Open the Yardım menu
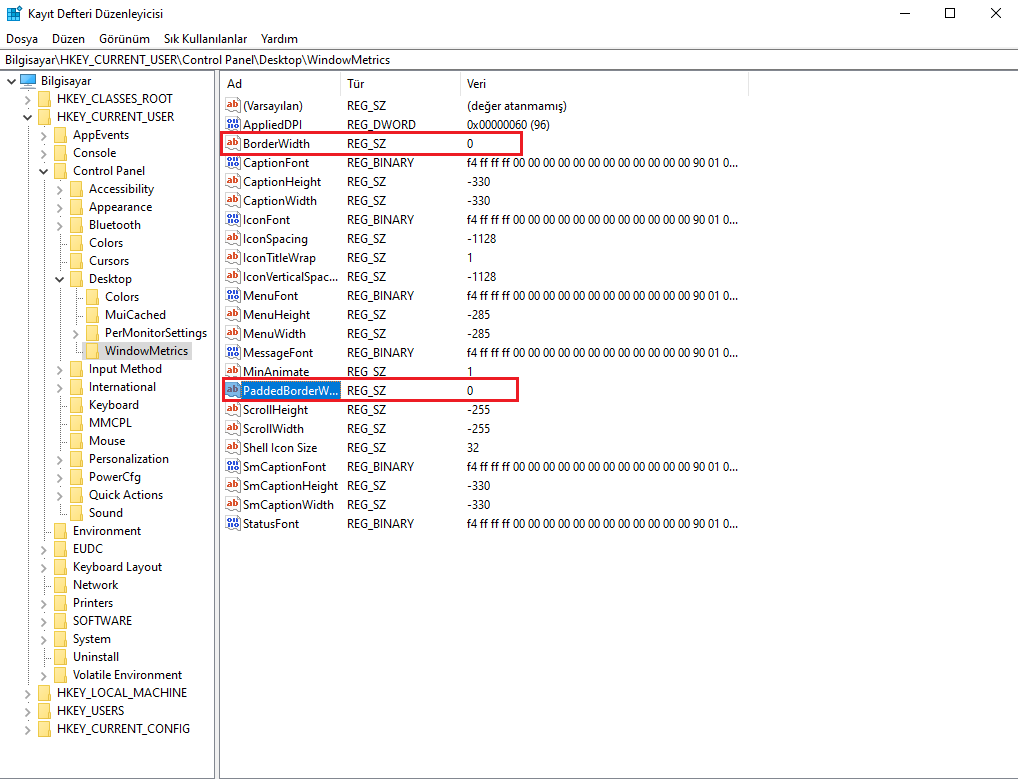The image size is (1018, 779). tap(279, 39)
